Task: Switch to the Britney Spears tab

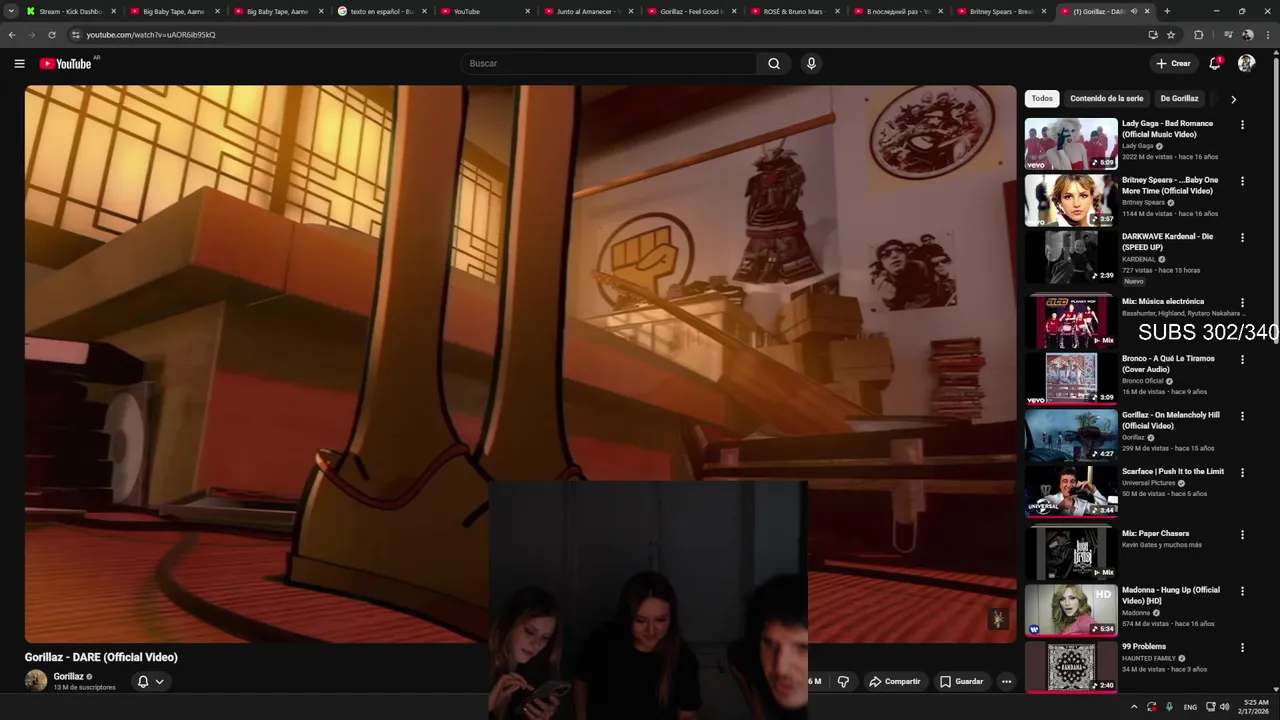Action: point(1002,11)
